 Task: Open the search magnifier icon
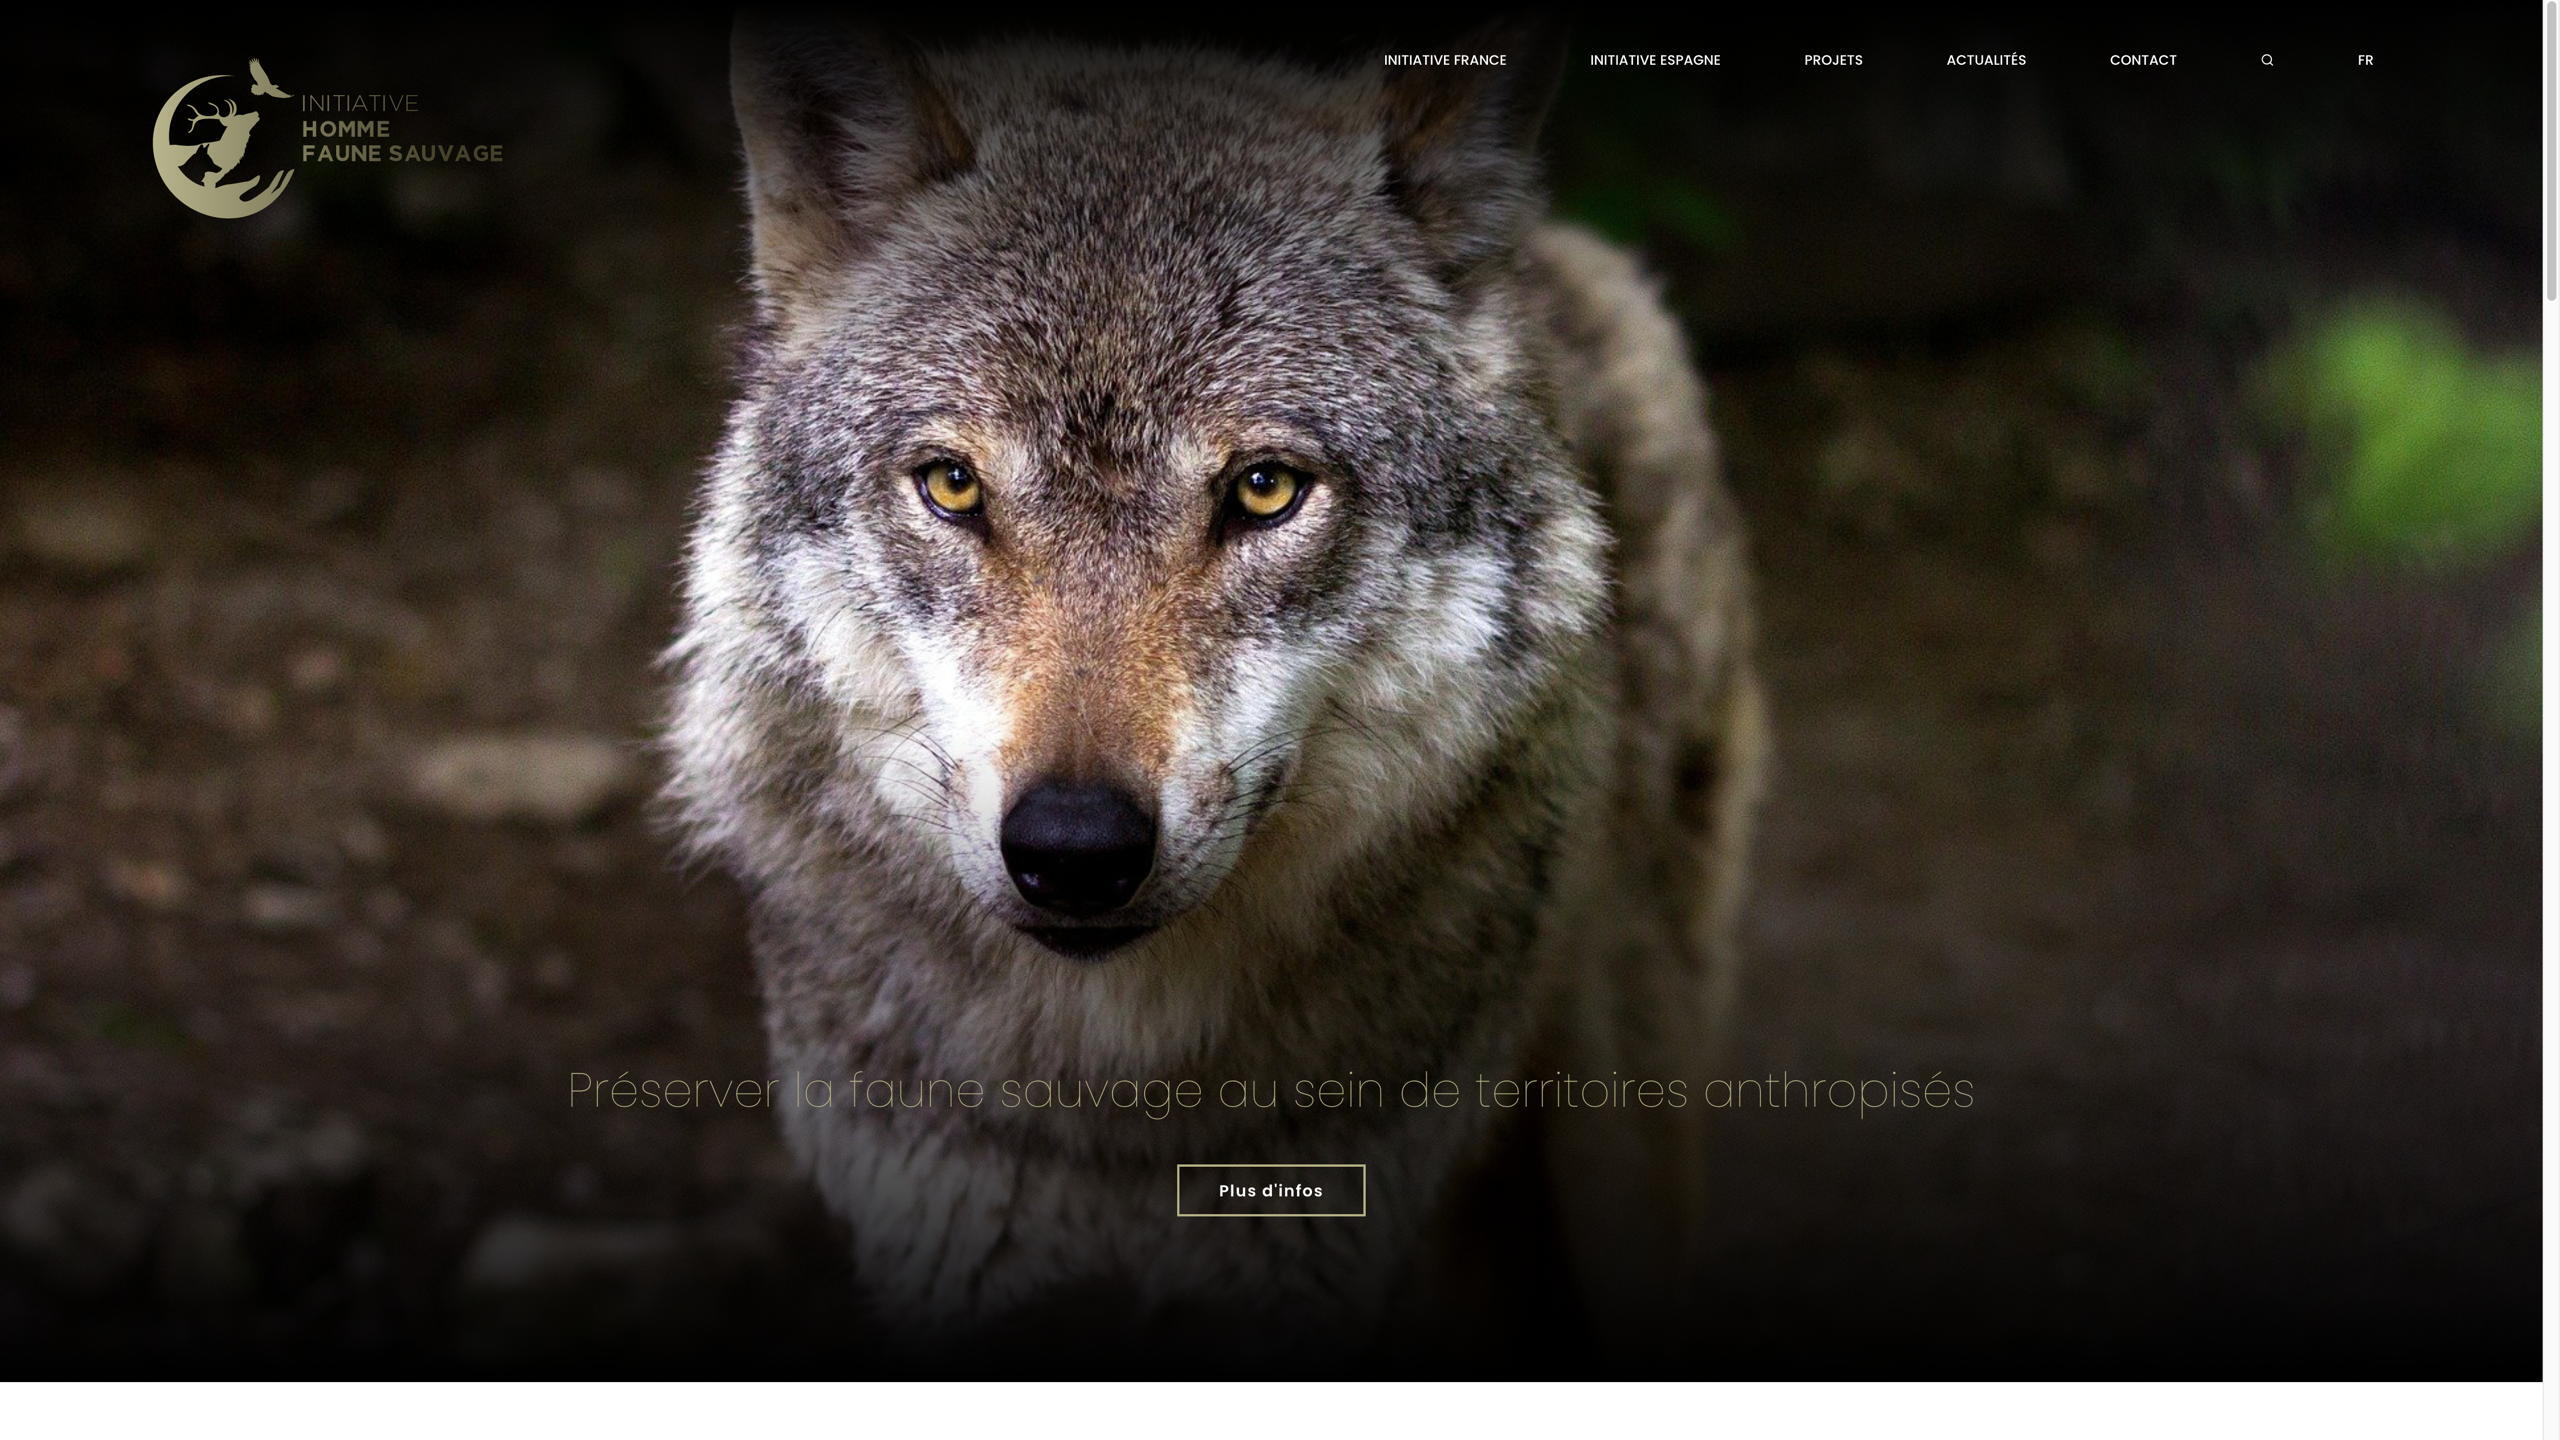2267,60
